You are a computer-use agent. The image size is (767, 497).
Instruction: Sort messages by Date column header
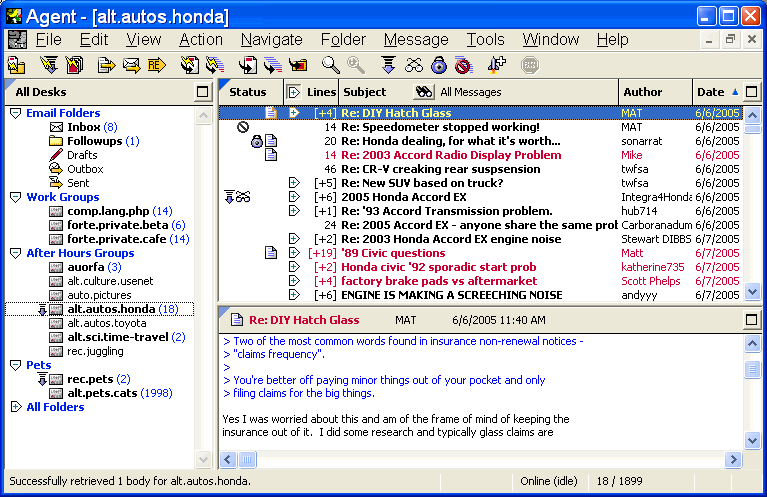[717, 92]
